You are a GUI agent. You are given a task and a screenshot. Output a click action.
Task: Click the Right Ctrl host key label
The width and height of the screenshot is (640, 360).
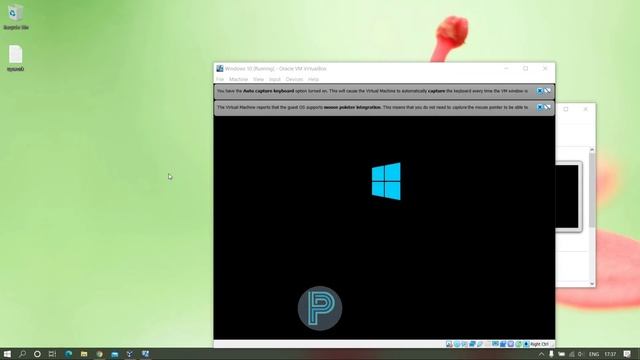tap(540, 344)
